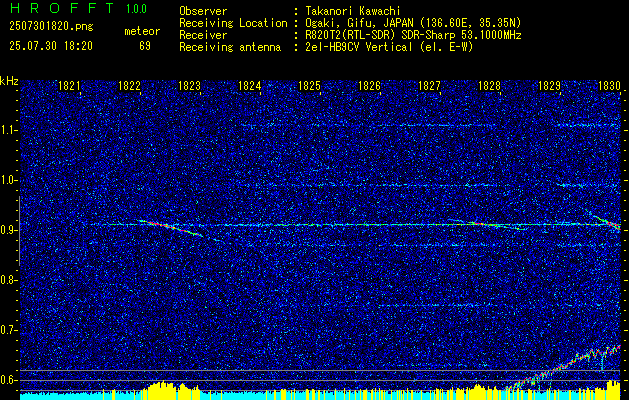Click the 1827 time marker
This screenshot has width=629, height=400.
pyautogui.click(x=429, y=86)
